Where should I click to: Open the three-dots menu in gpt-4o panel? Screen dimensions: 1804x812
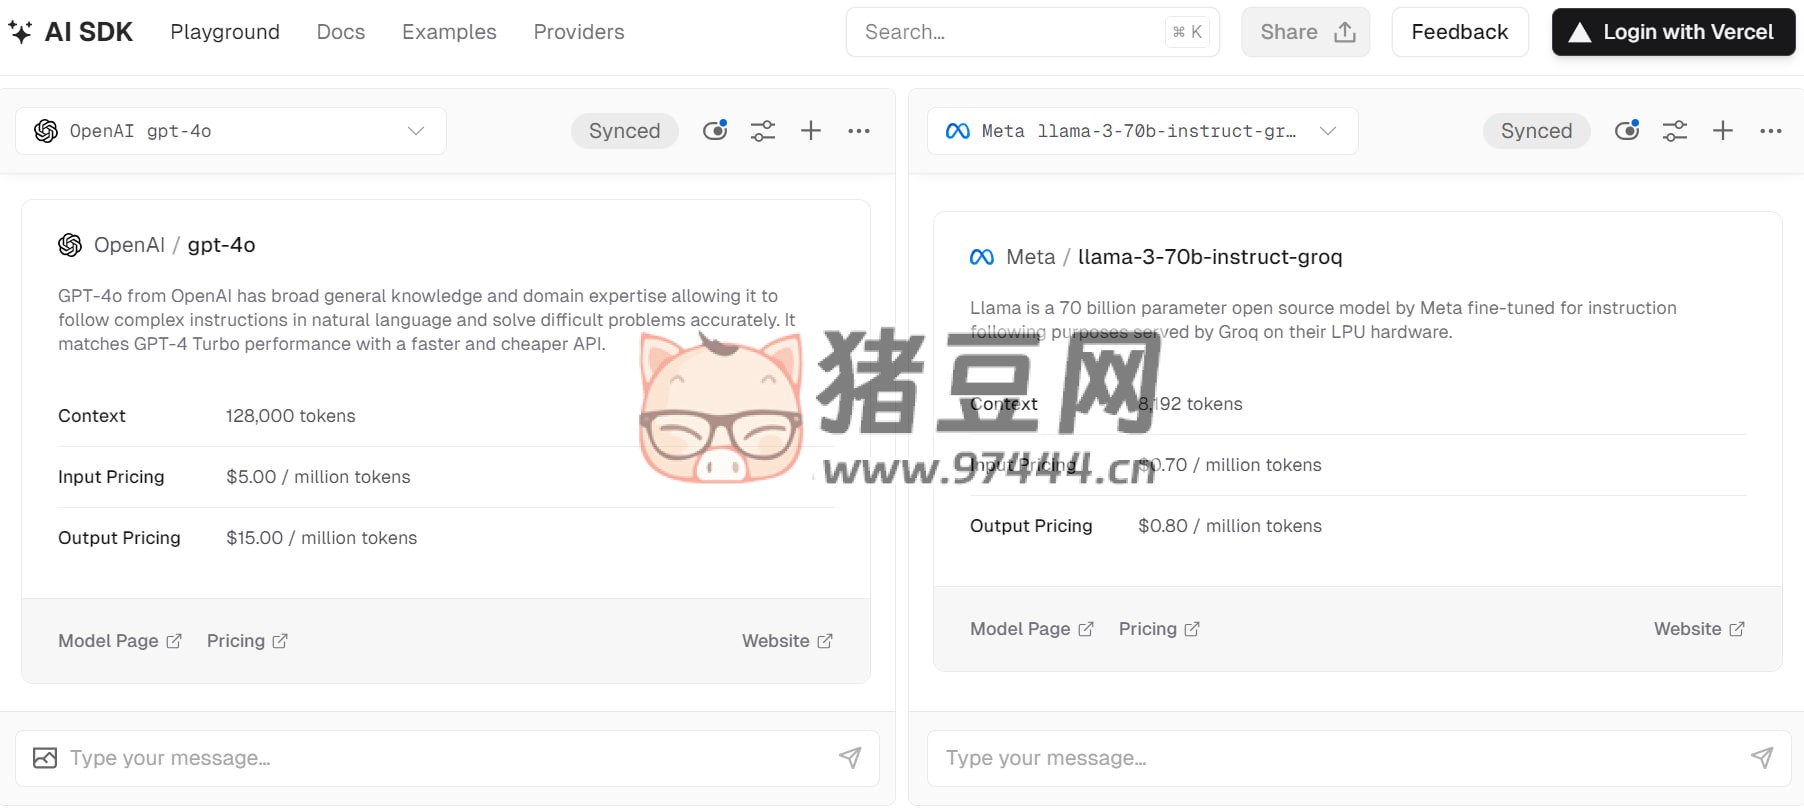click(859, 131)
